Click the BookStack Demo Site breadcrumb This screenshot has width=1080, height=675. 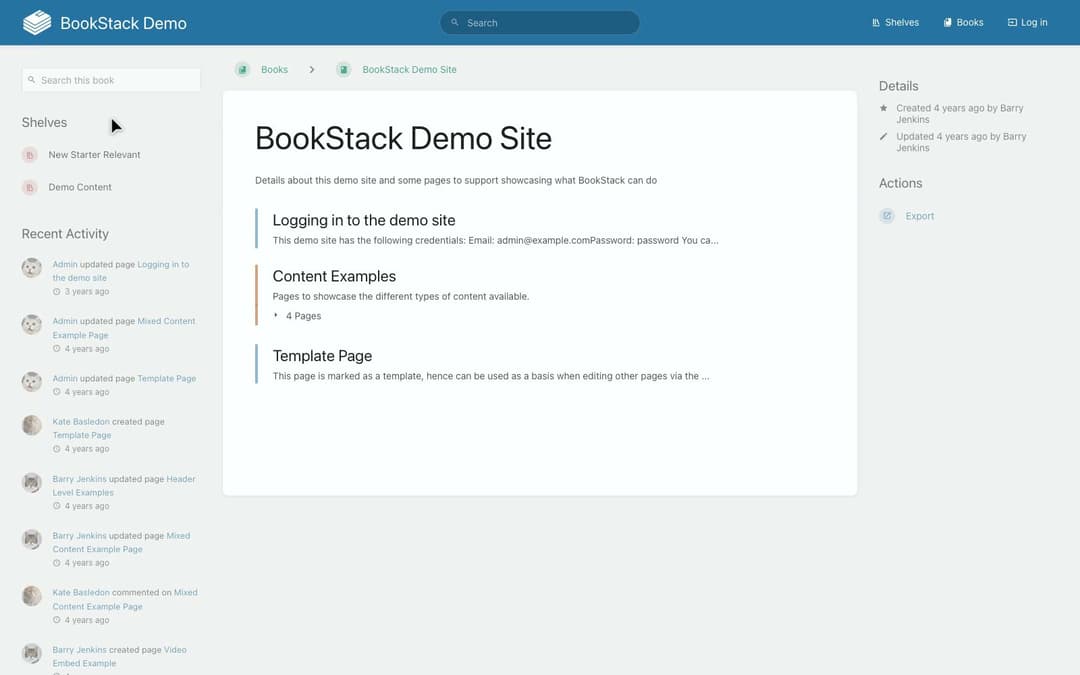409,70
